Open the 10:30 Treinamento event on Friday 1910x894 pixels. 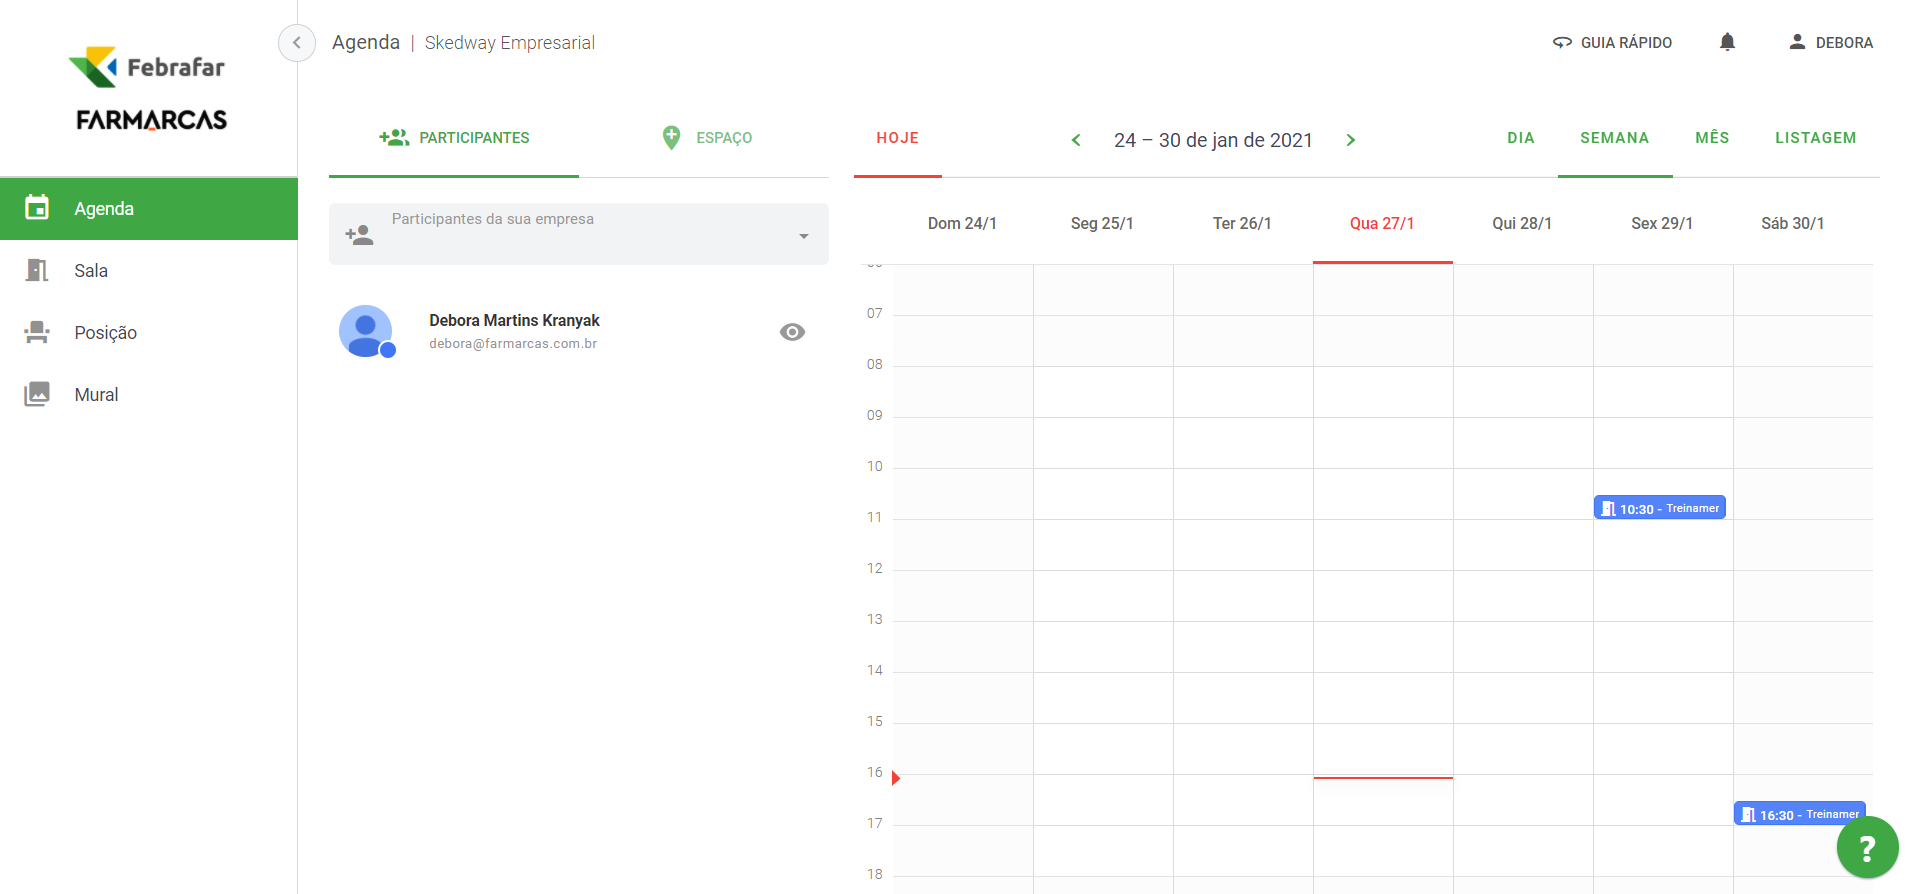pos(1659,508)
